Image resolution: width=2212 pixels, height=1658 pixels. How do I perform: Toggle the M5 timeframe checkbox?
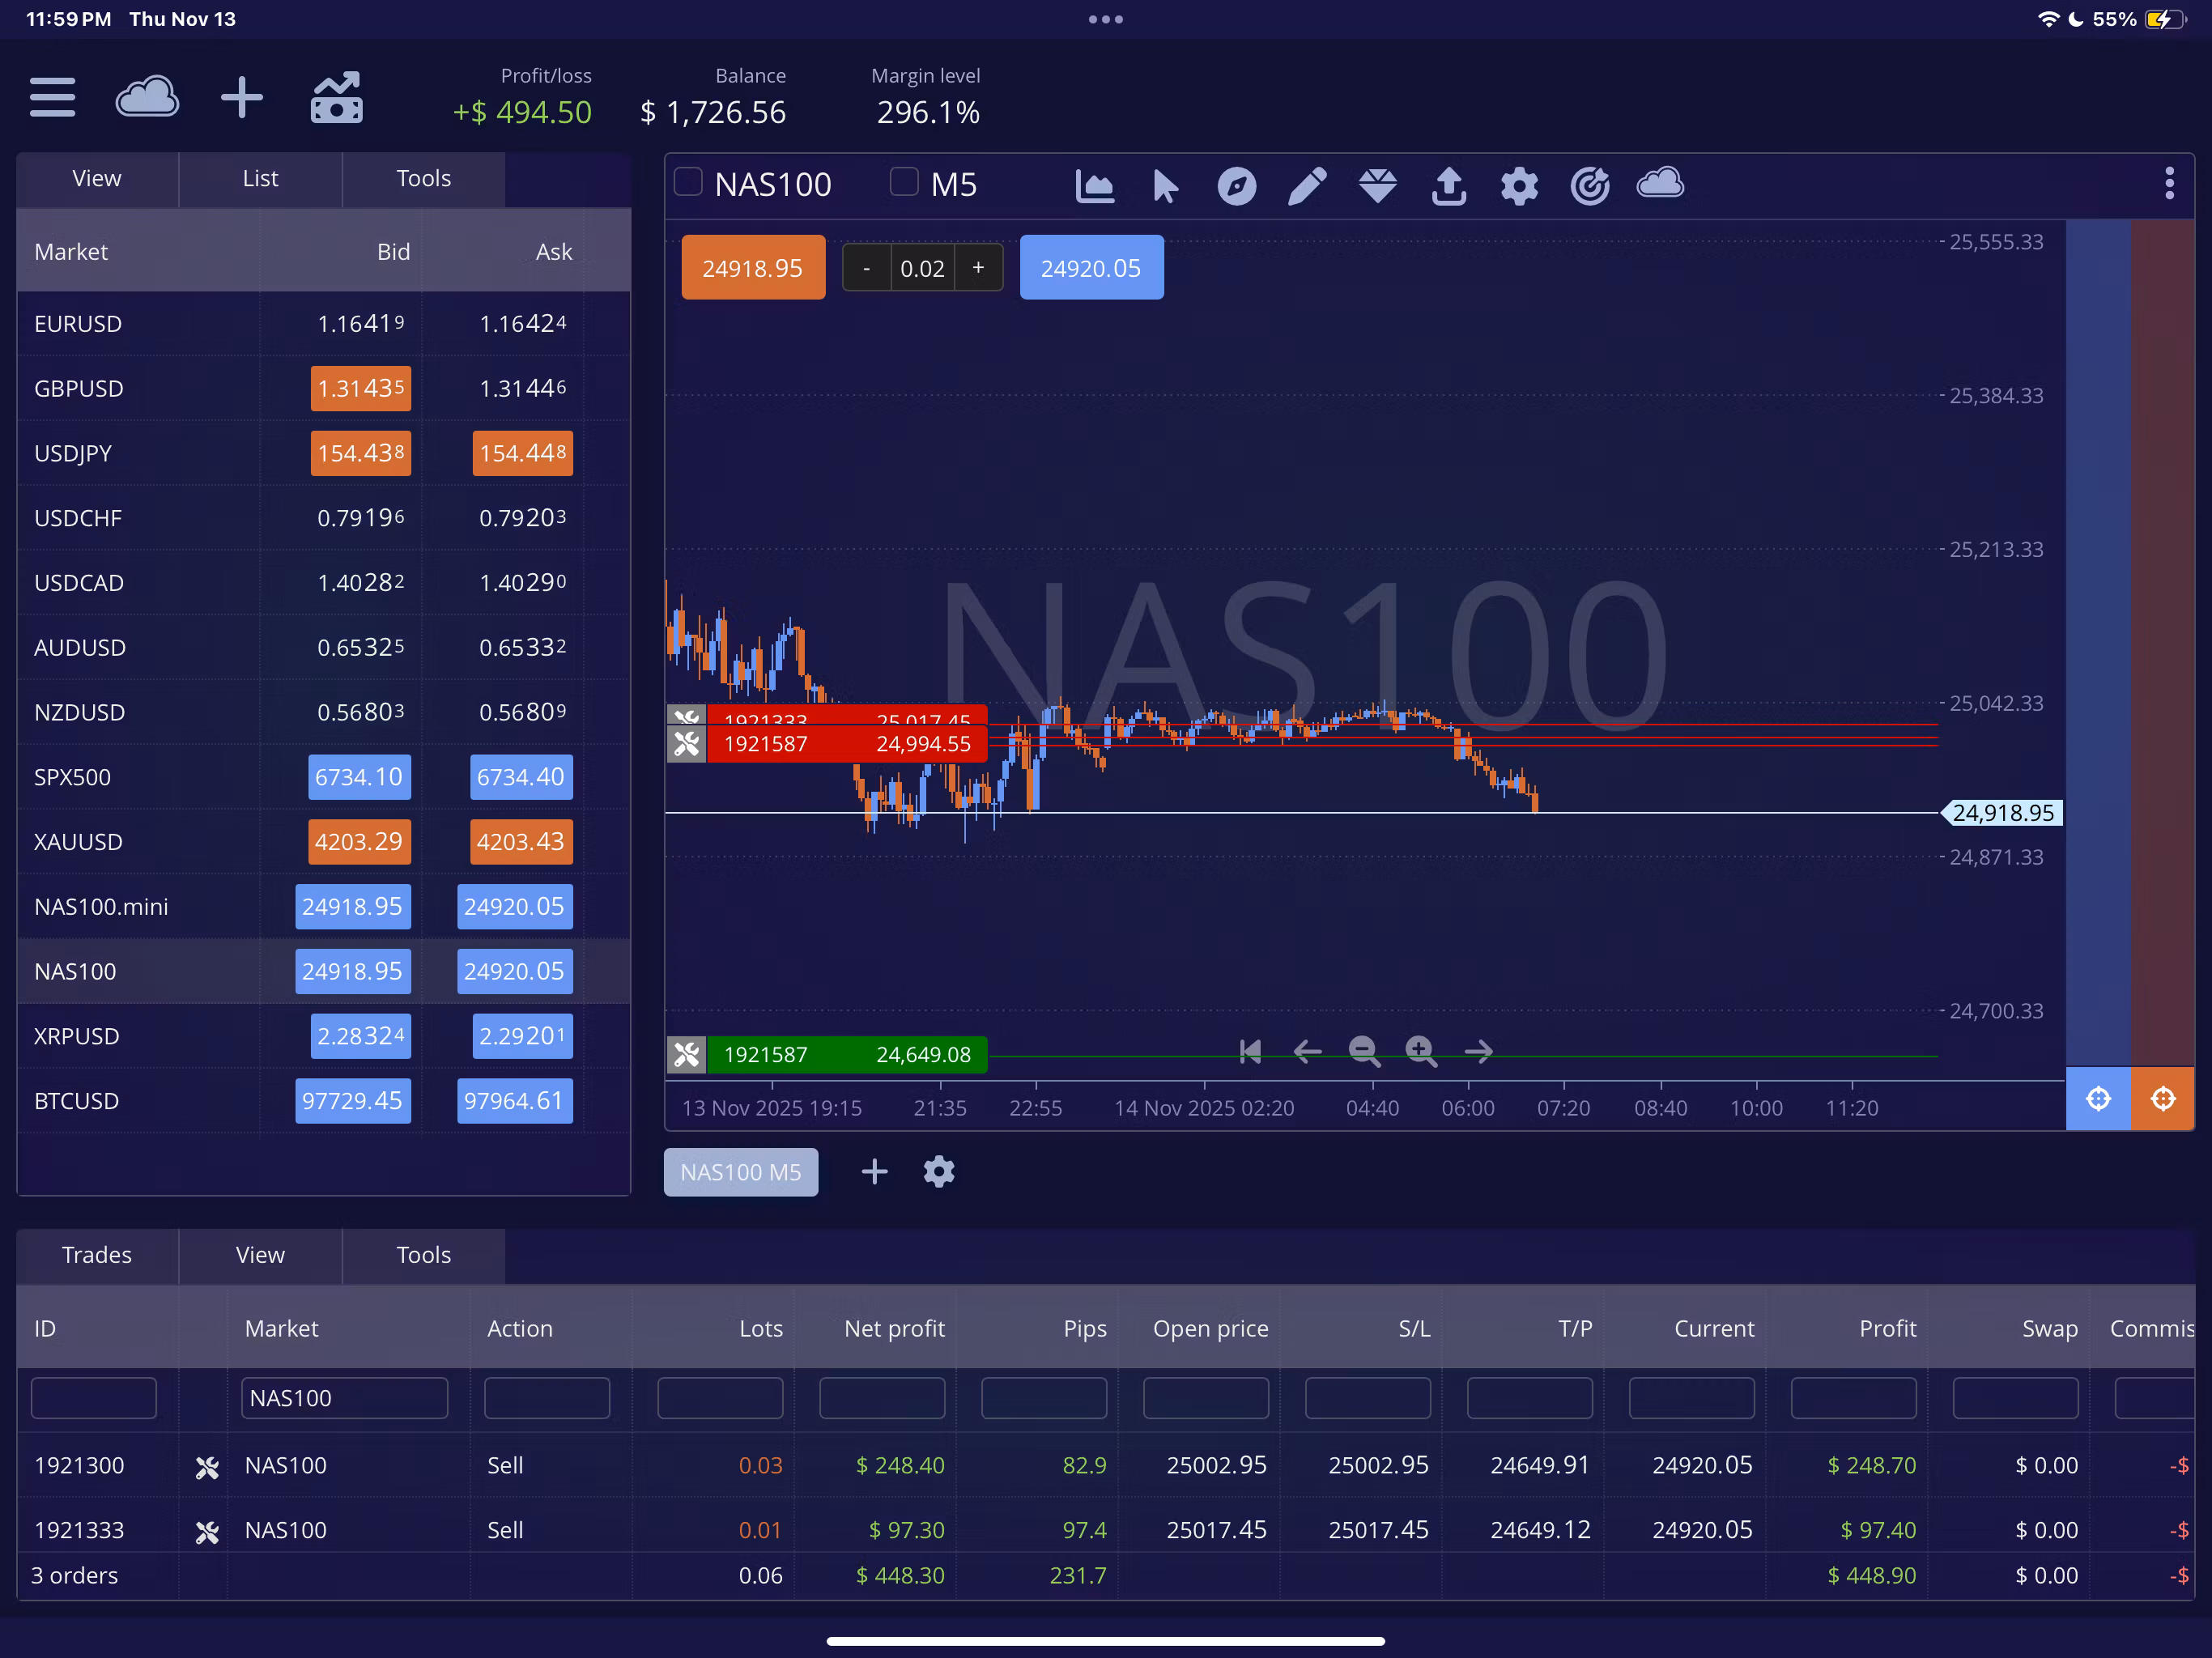coord(904,182)
